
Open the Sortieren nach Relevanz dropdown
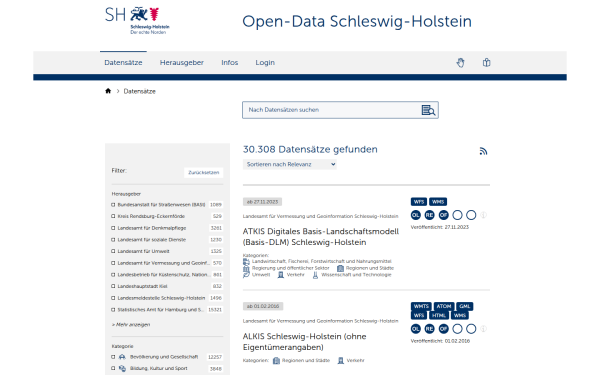point(289,165)
